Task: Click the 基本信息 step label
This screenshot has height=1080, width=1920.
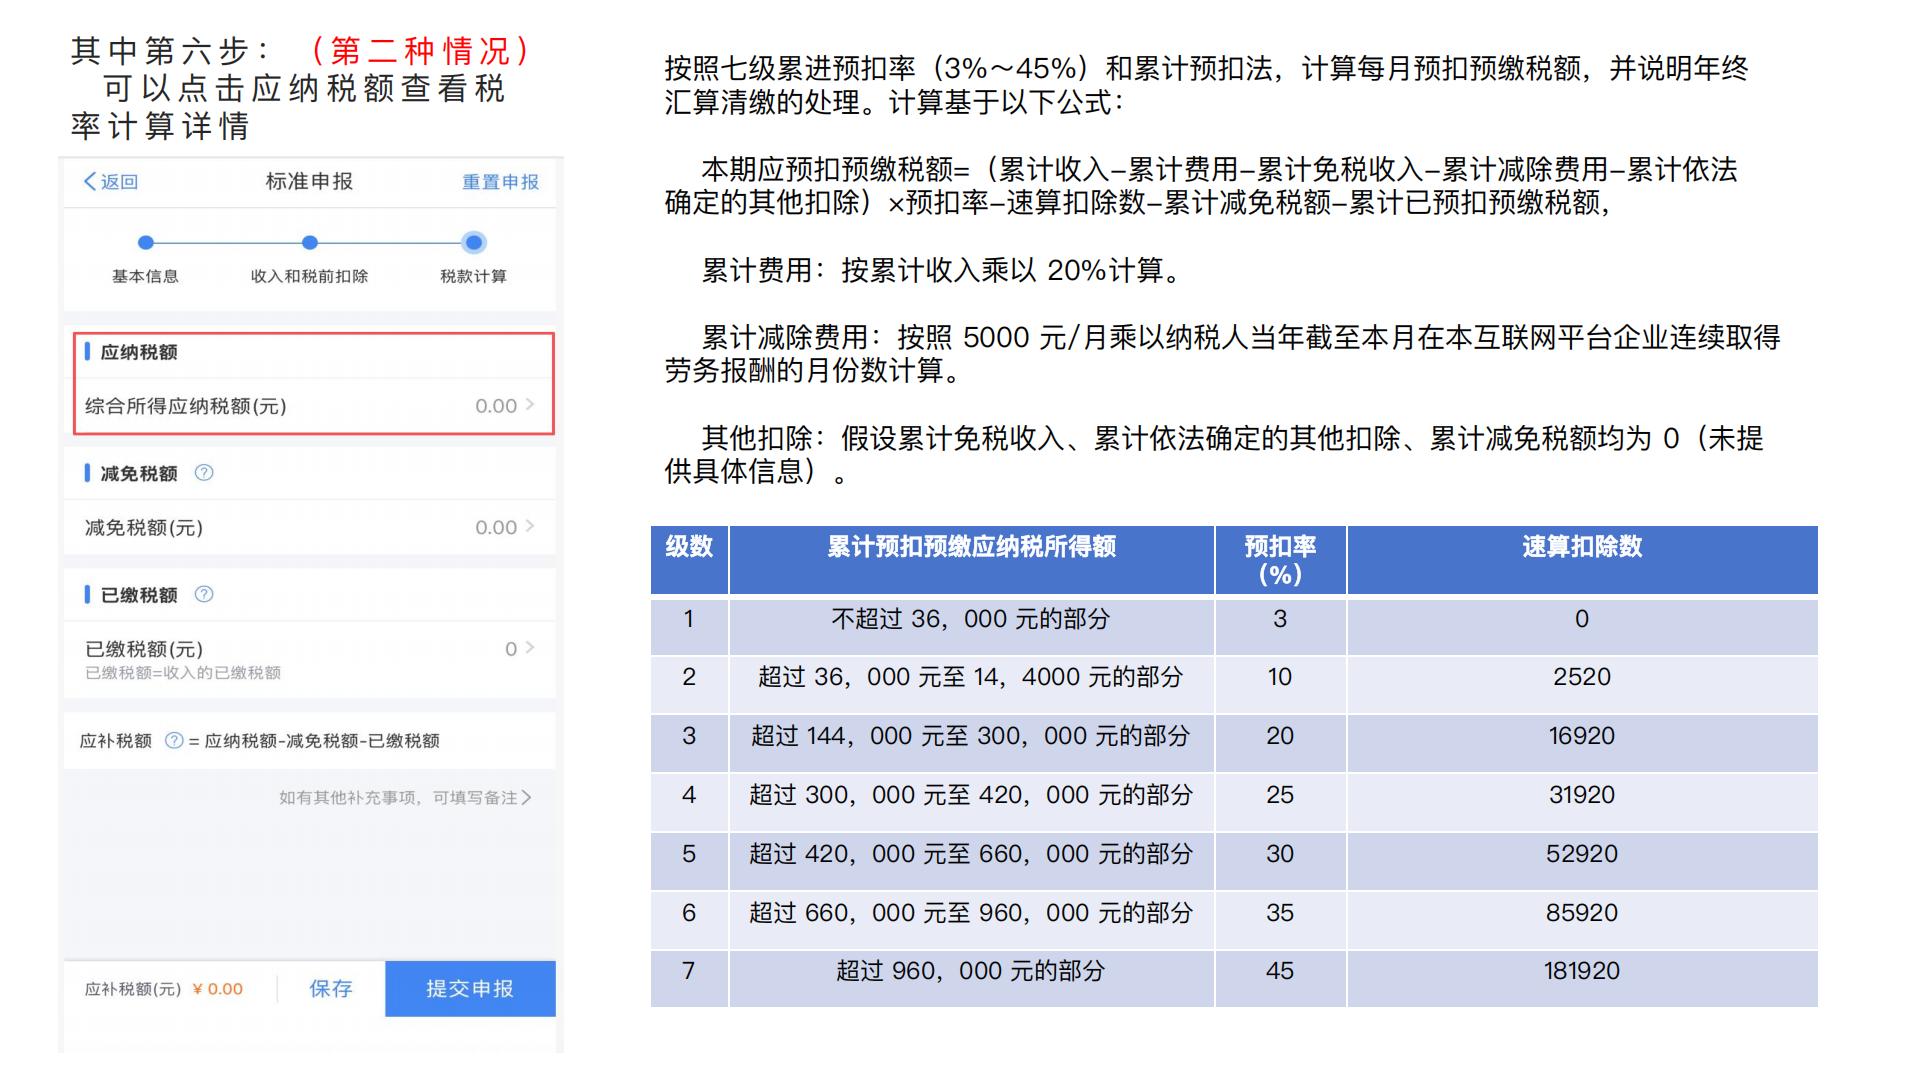Action: pos(146,276)
